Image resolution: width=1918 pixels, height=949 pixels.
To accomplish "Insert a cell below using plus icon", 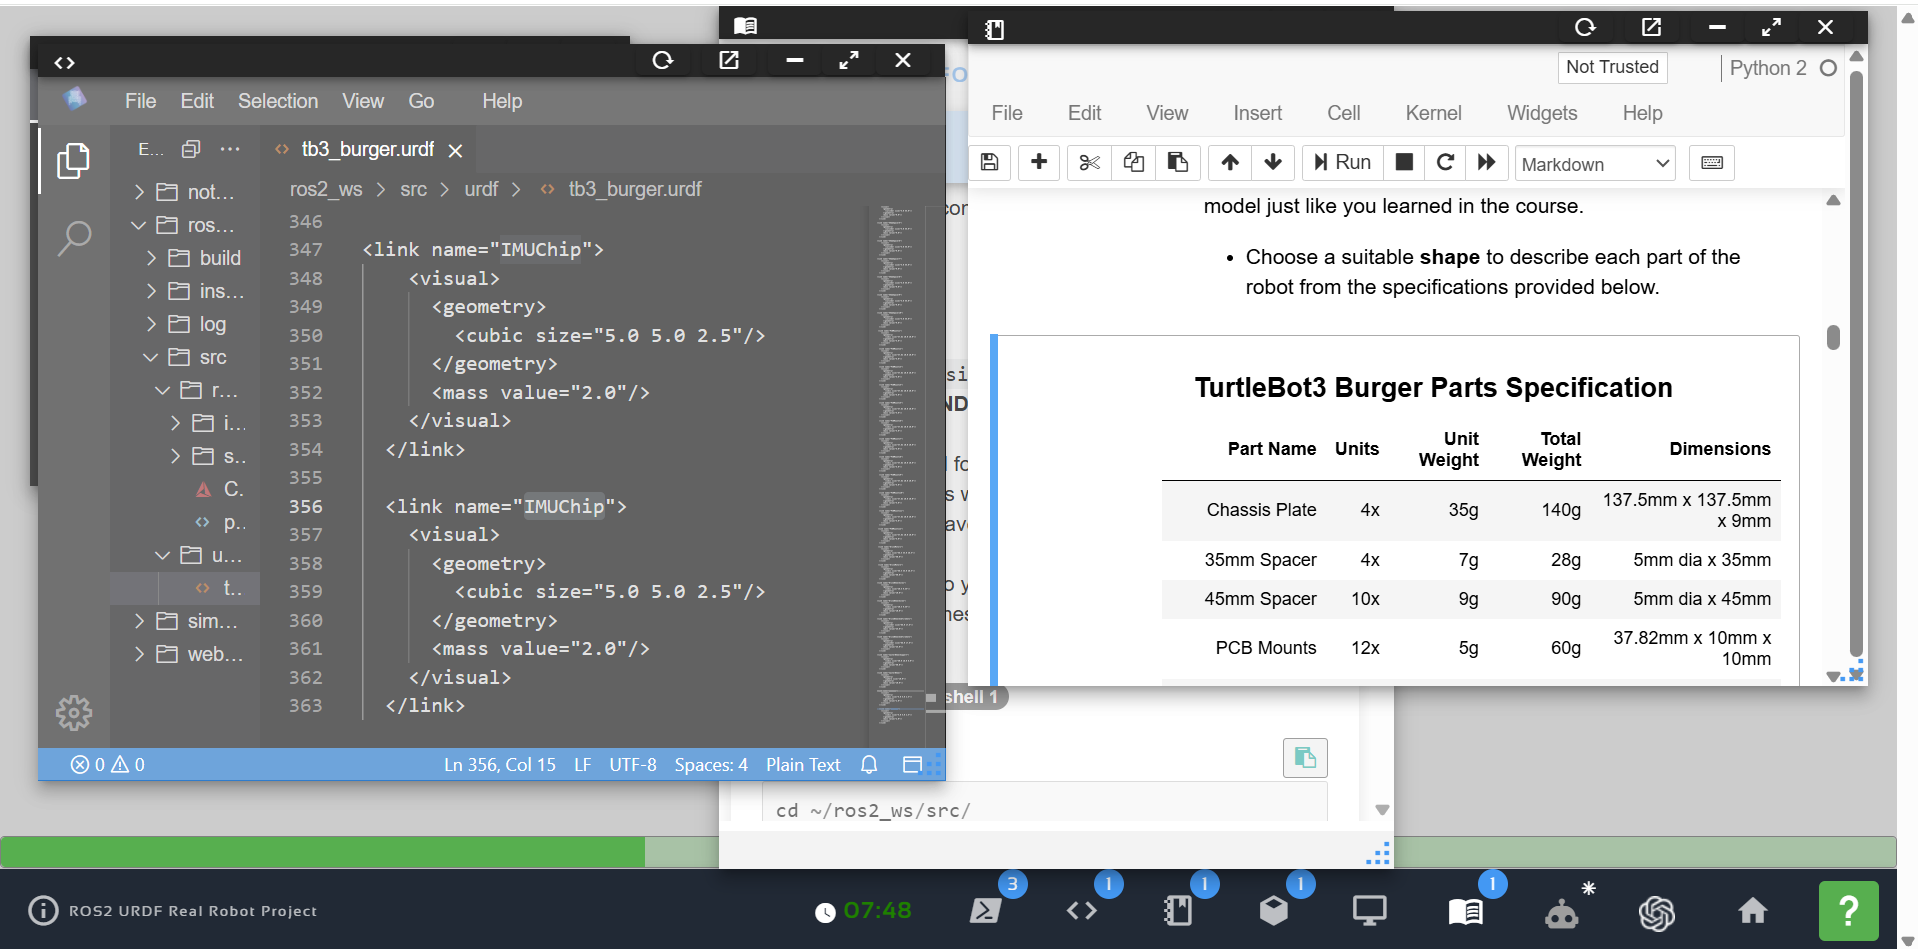I will point(1039,162).
